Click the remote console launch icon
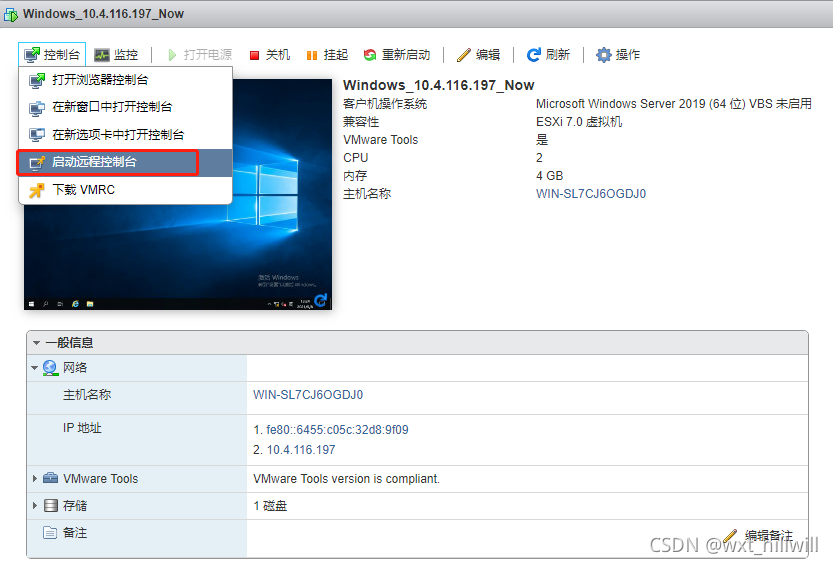Screen dimensions: 833x565 (37, 162)
